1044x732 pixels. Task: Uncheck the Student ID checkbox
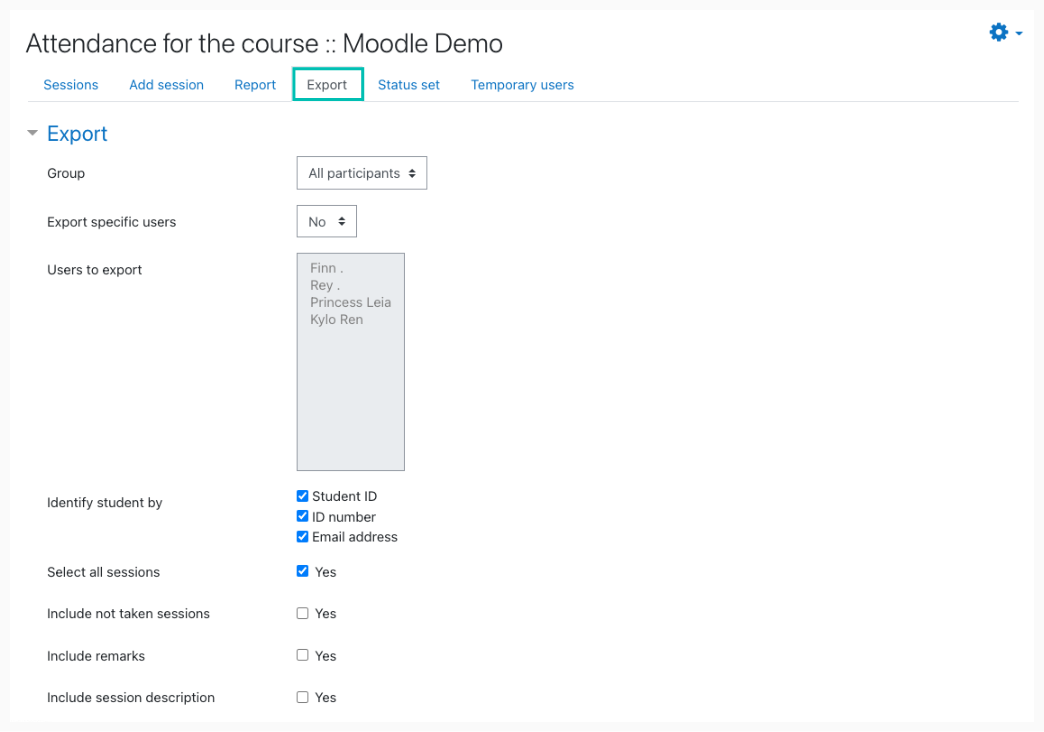click(x=303, y=496)
